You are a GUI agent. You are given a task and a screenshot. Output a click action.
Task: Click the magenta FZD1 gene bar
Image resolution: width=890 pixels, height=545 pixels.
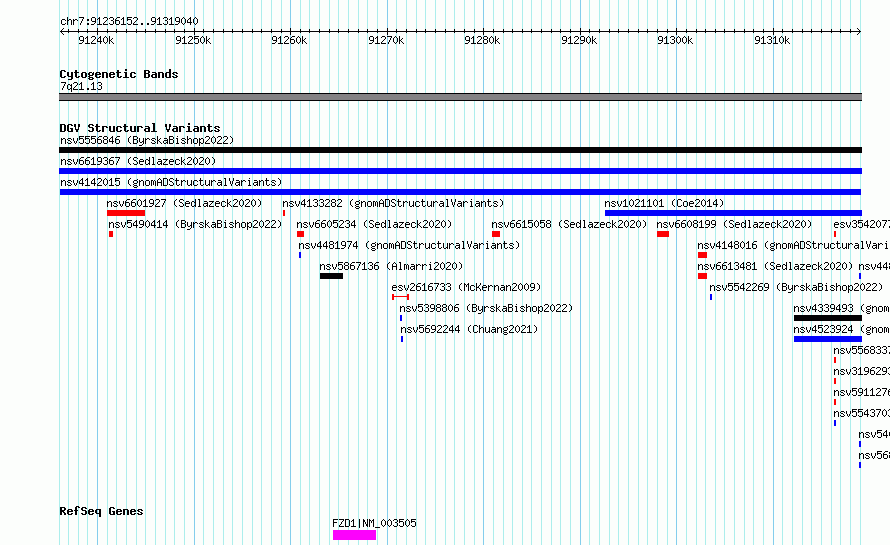pyautogui.click(x=354, y=535)
